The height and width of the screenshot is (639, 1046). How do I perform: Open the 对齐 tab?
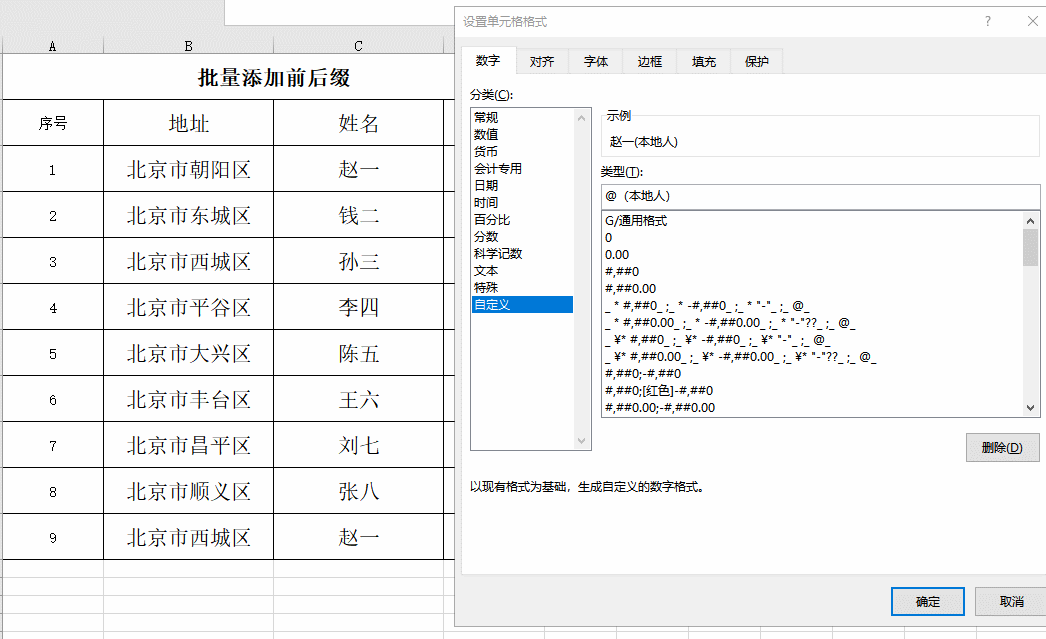[542, 61]
